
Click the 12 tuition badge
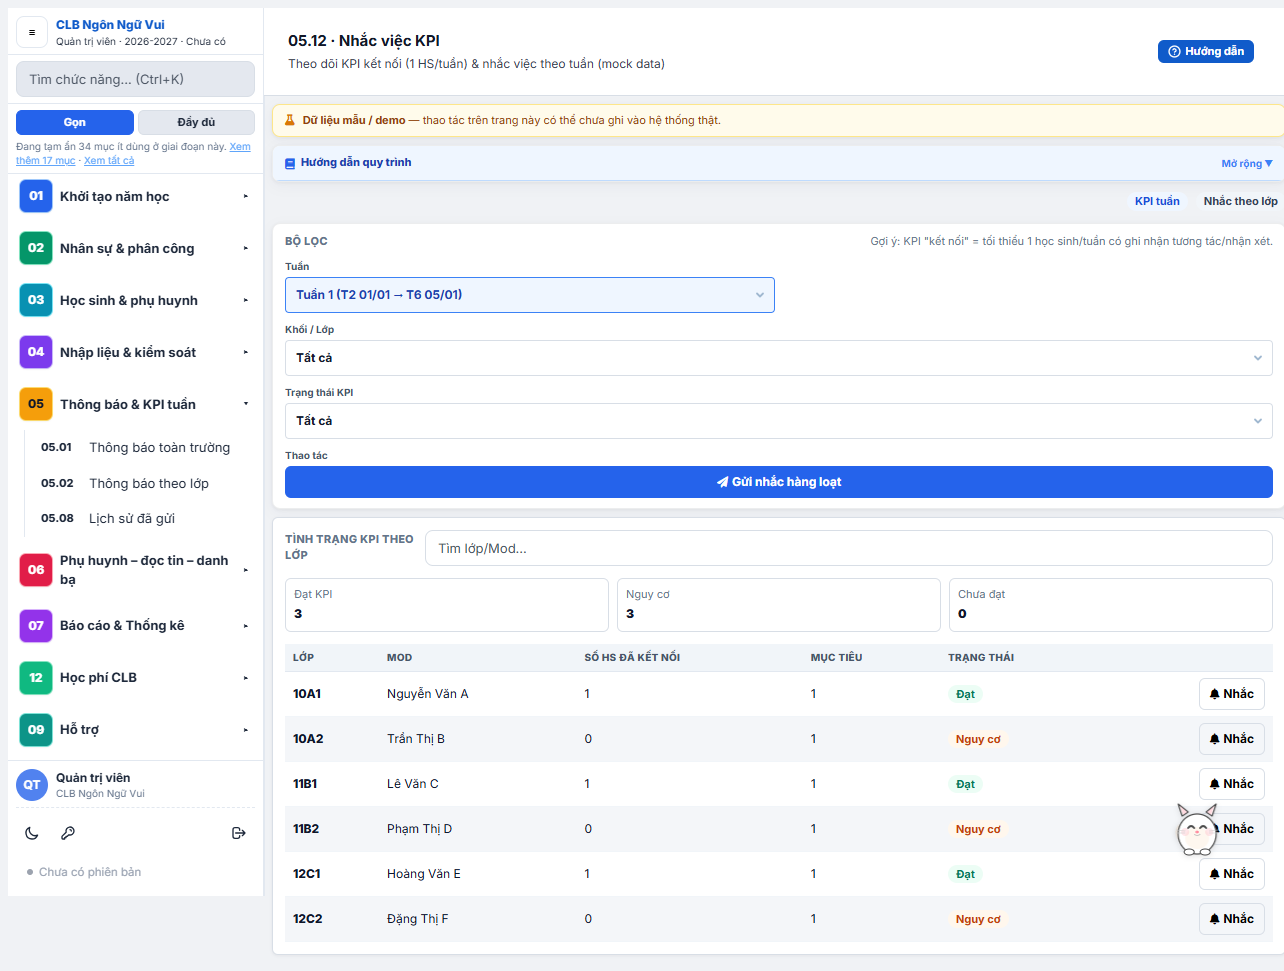click(x=36, y=678)
